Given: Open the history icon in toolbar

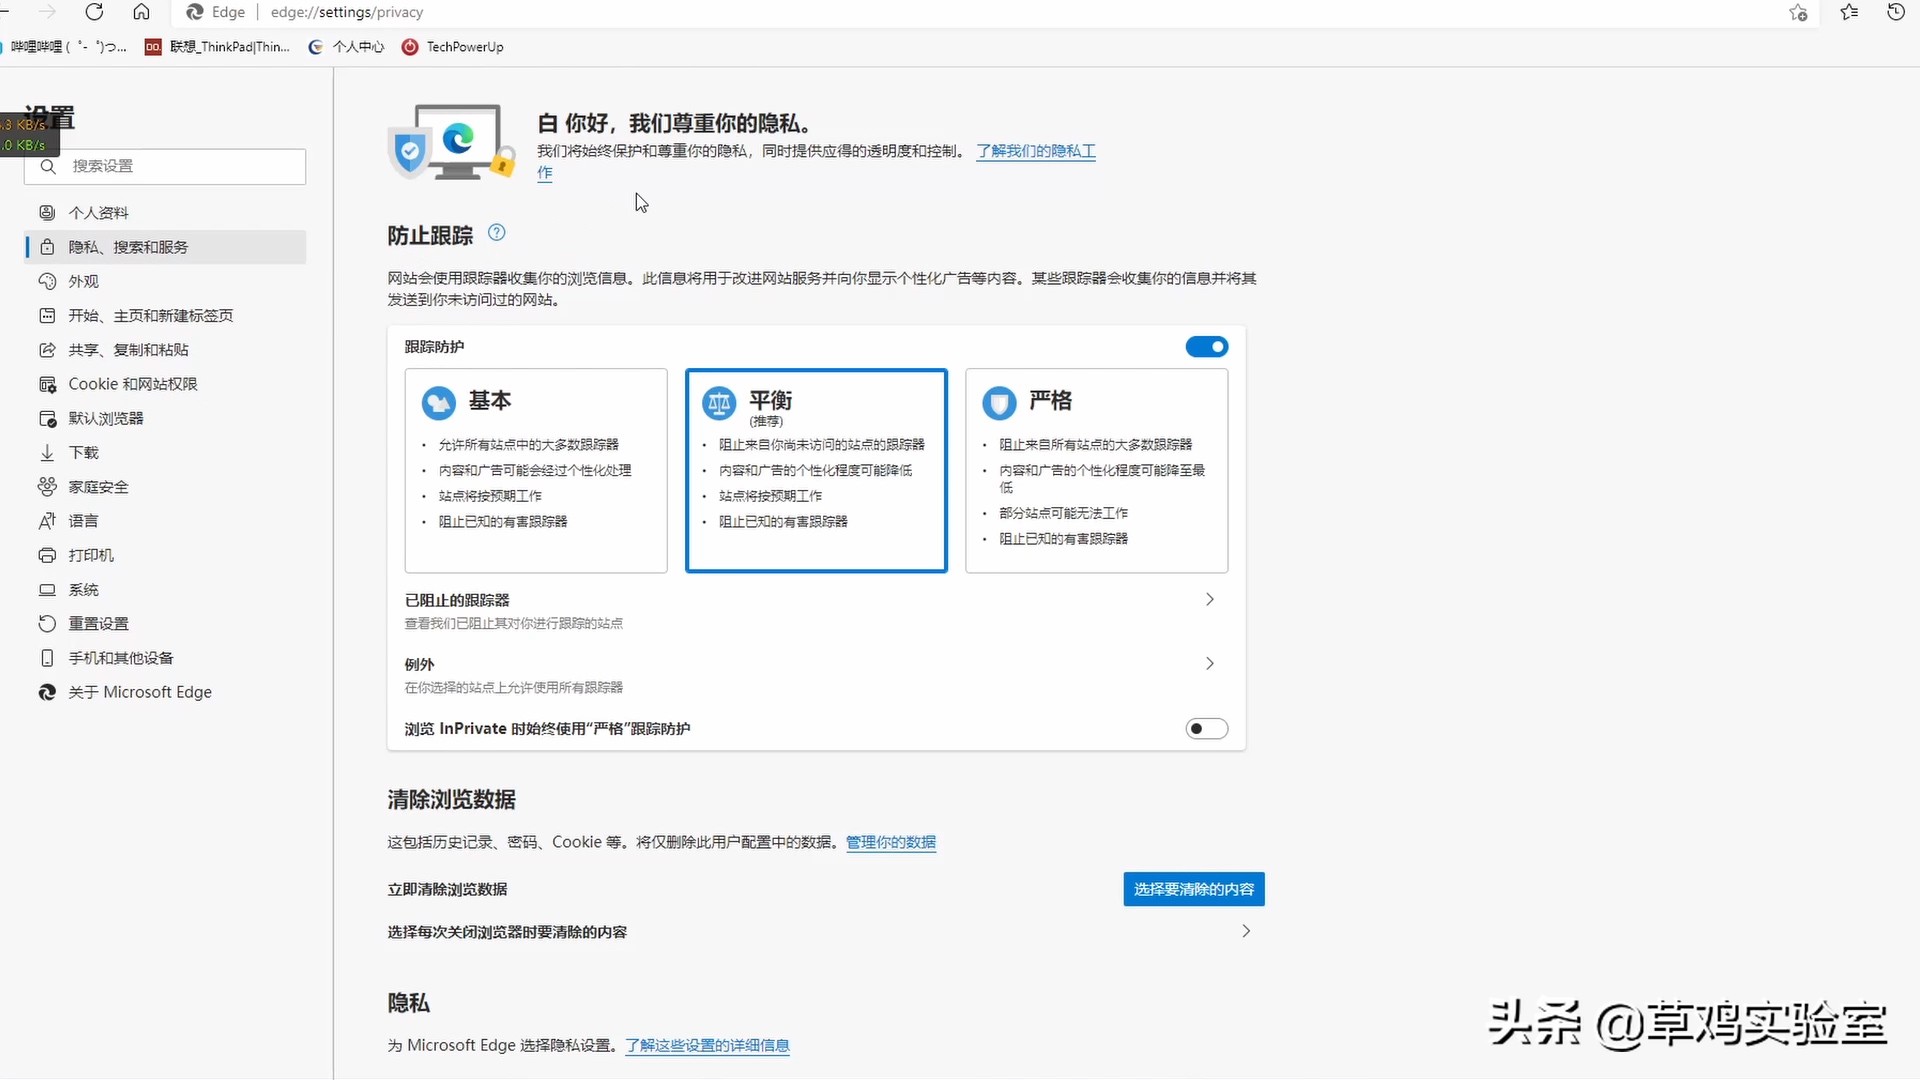Looking at the screenshot, I should [x=1895, y=12].
